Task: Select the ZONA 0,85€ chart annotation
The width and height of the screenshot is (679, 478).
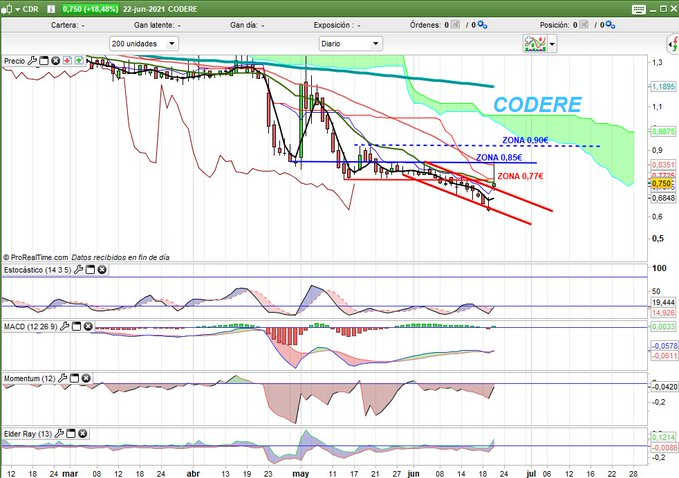Action: click(499, 158)
